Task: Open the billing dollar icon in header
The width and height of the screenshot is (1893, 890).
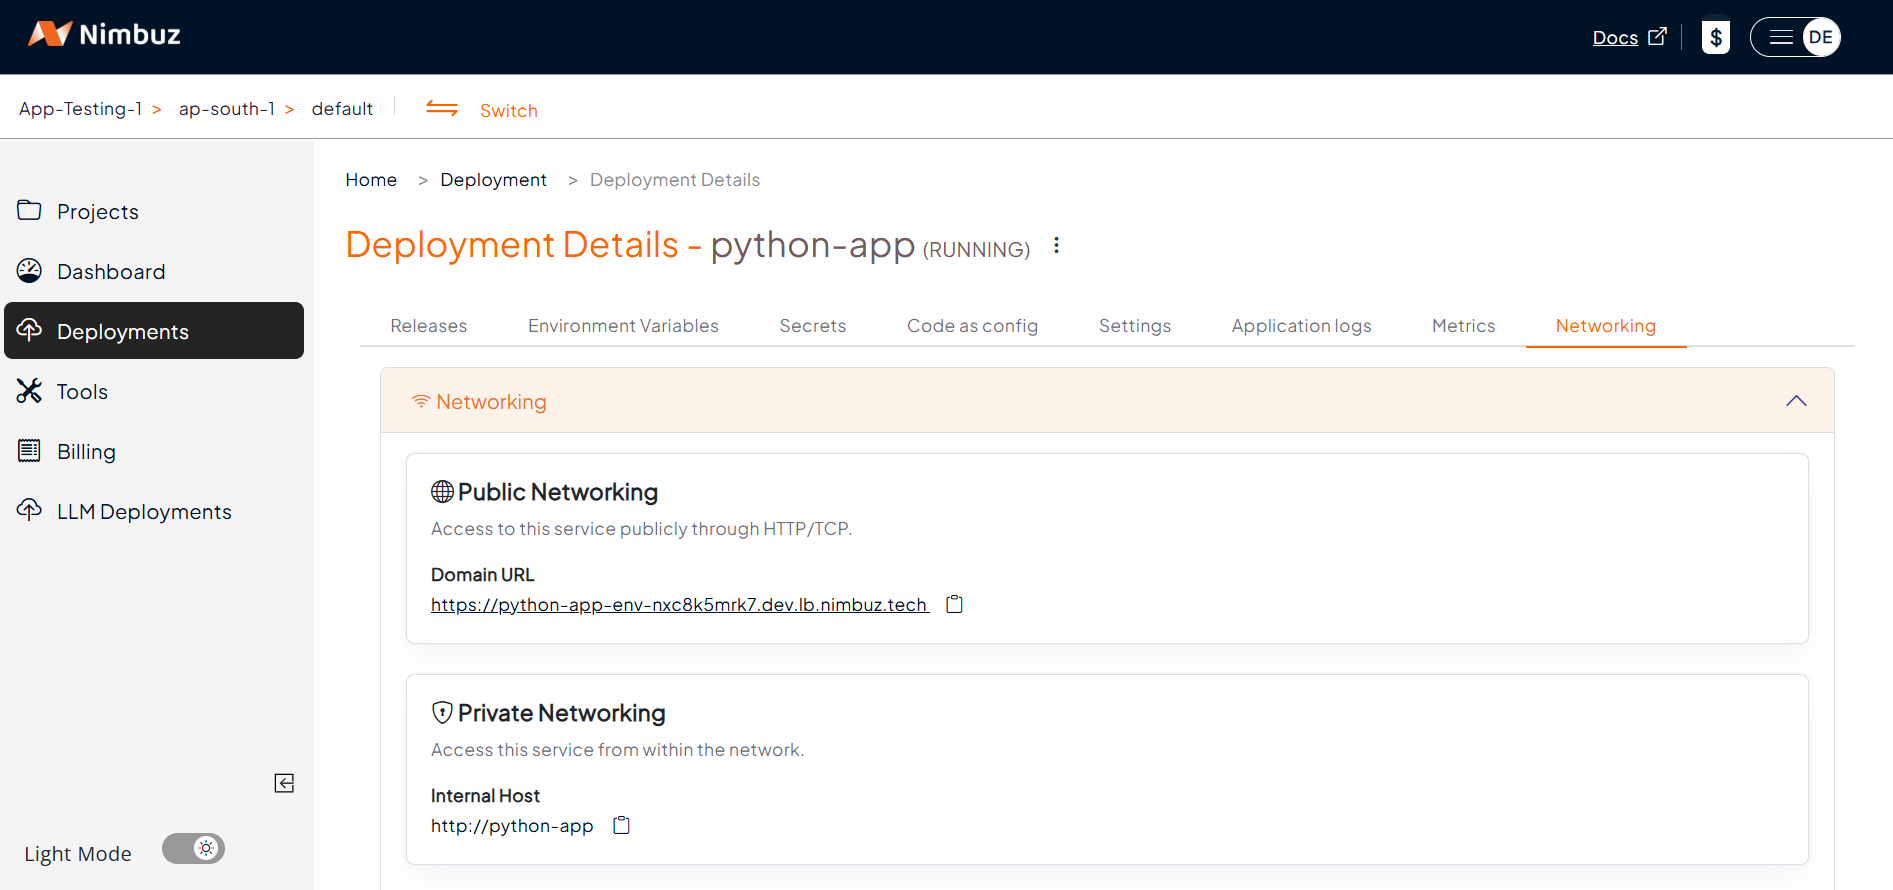Action: pyautogui.click(x=1715, y=38)
